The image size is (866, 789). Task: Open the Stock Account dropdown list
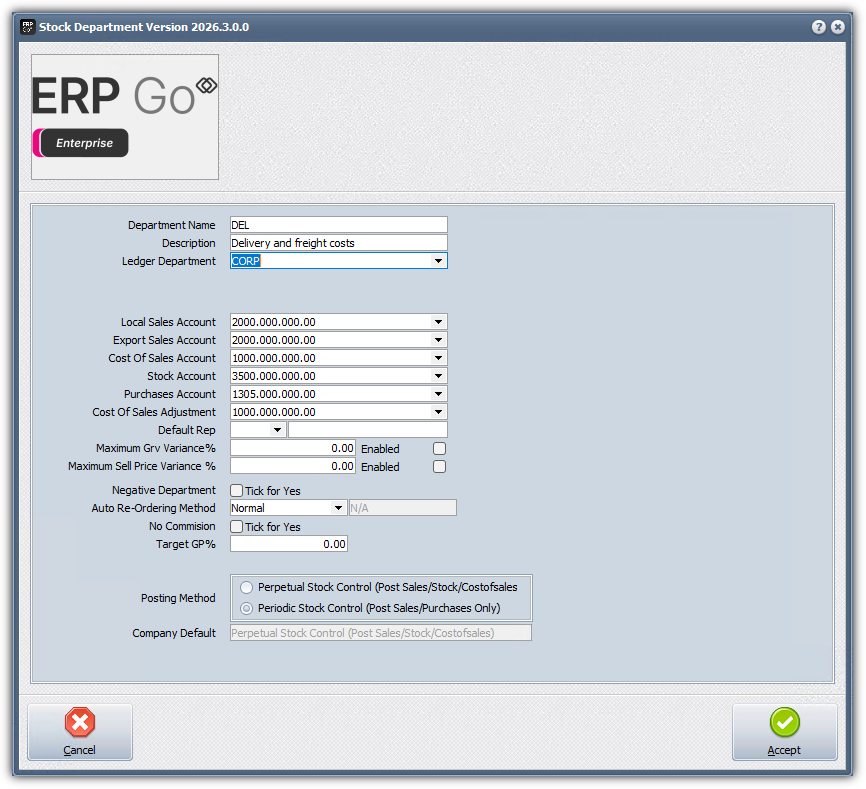(x=438, y=376)
